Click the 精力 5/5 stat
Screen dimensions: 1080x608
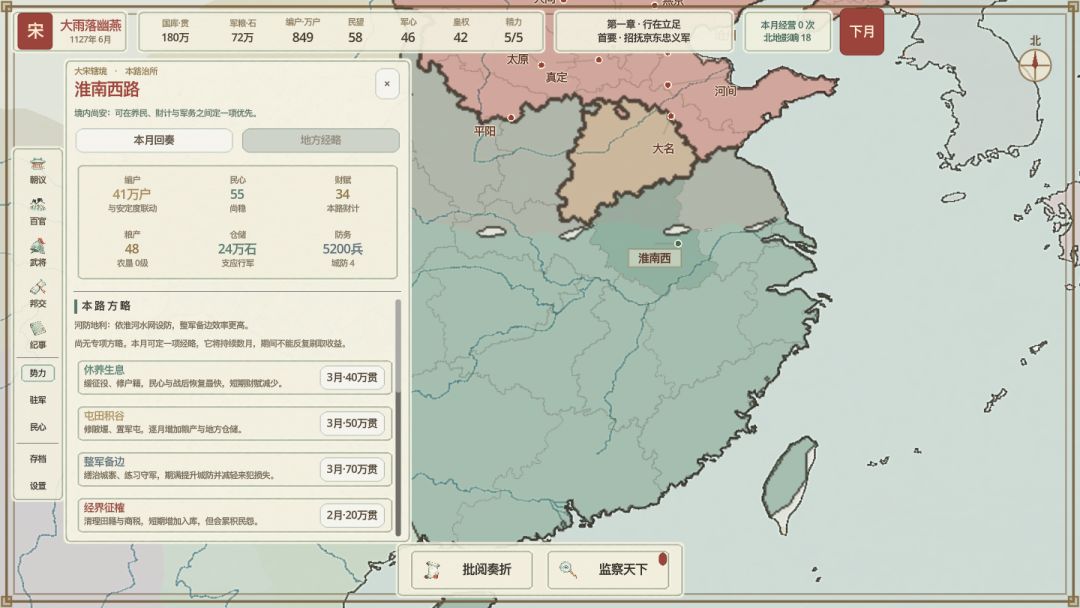(x=513, y=31)
